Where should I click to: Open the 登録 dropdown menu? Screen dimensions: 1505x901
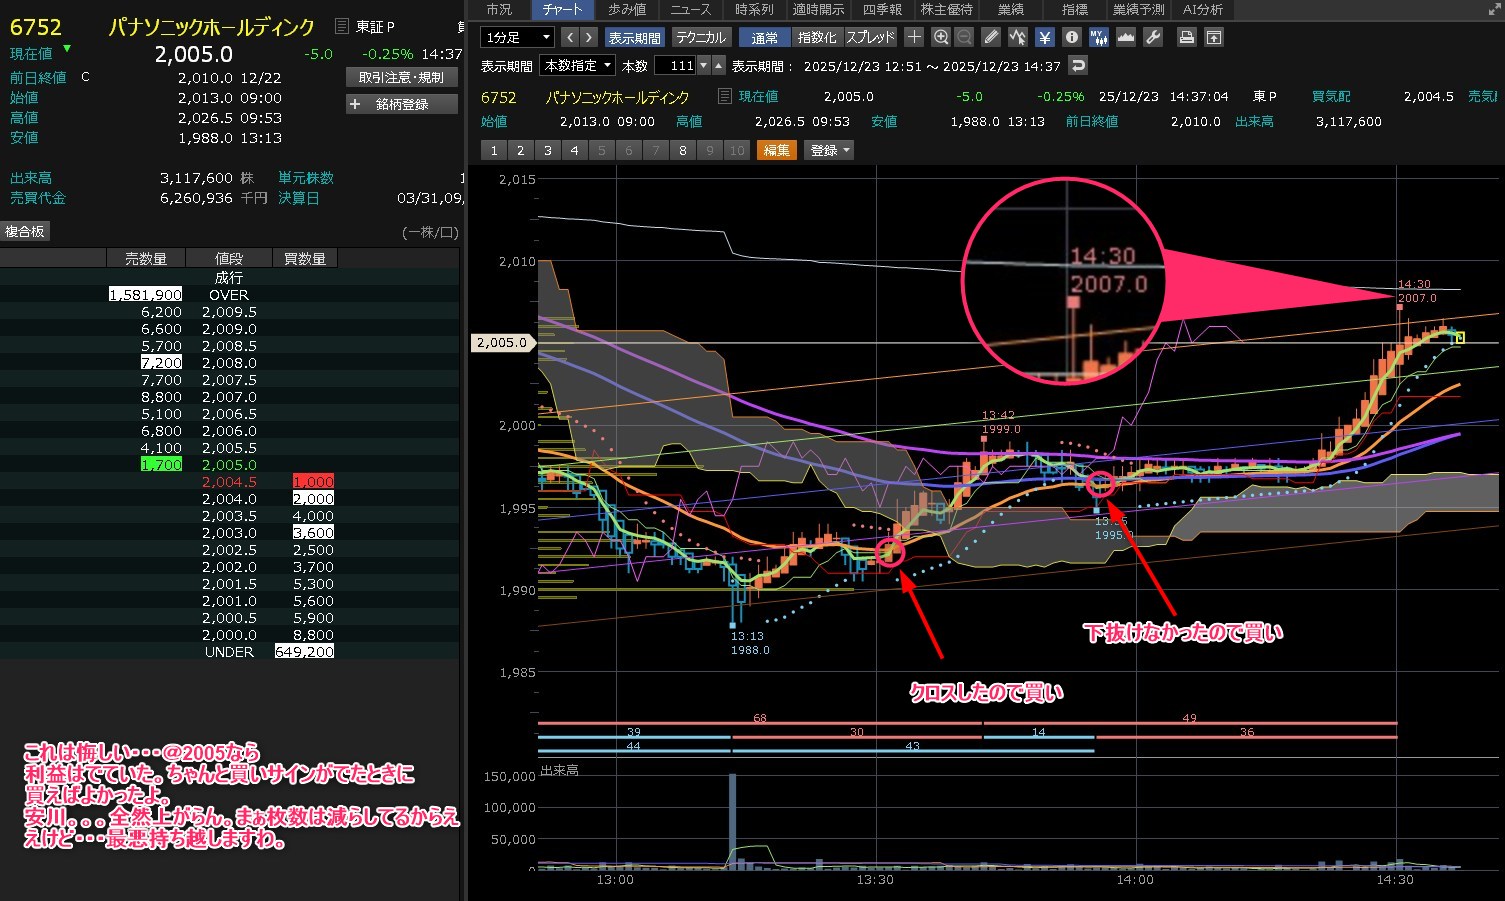tap(830, 150)
